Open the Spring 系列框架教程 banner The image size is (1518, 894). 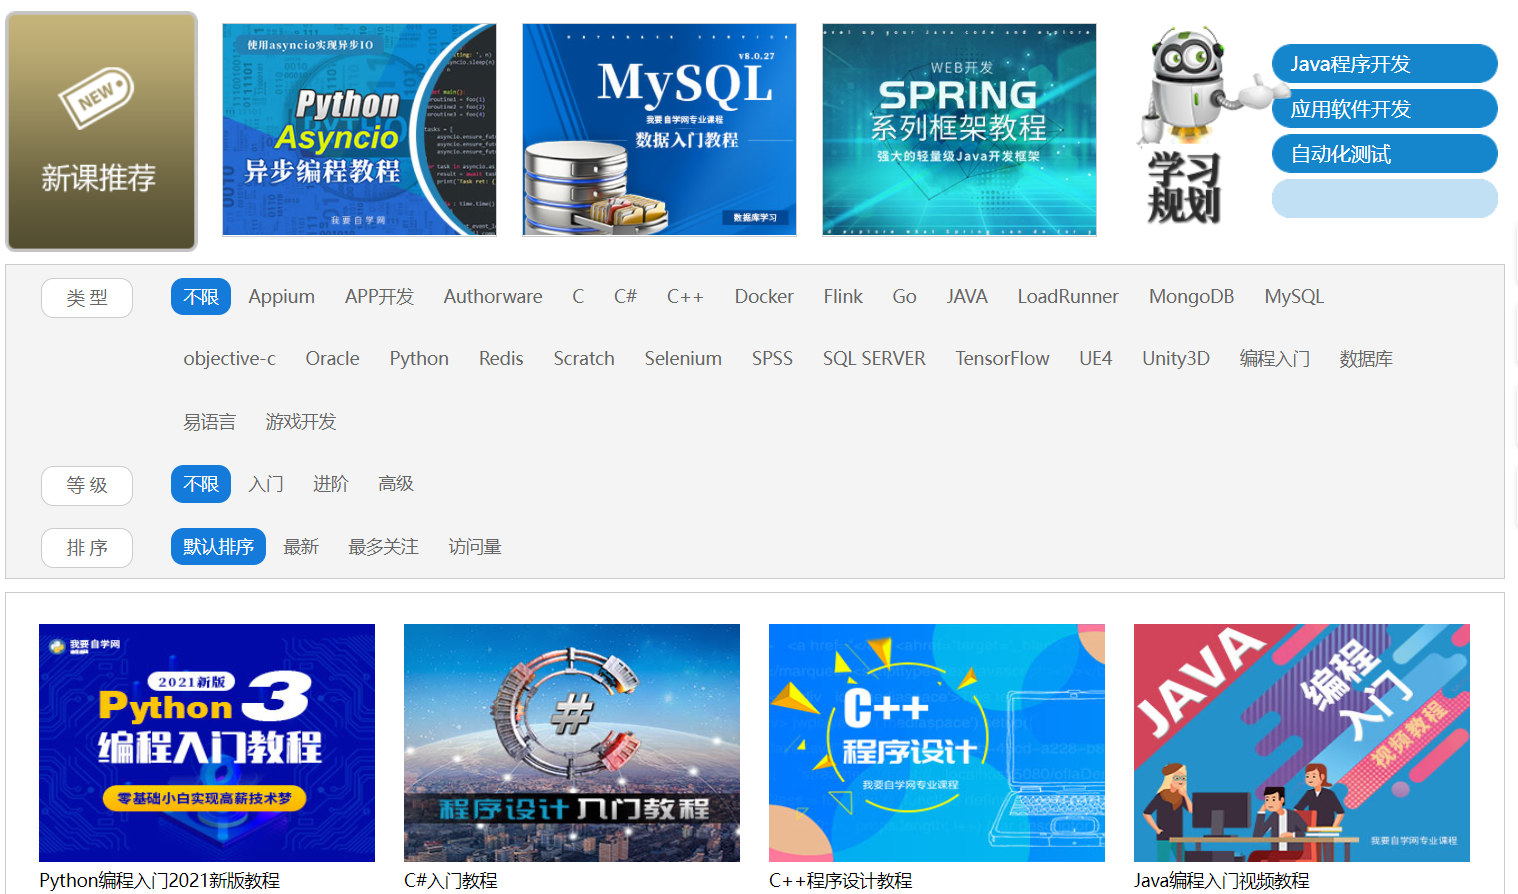(959, 130)
